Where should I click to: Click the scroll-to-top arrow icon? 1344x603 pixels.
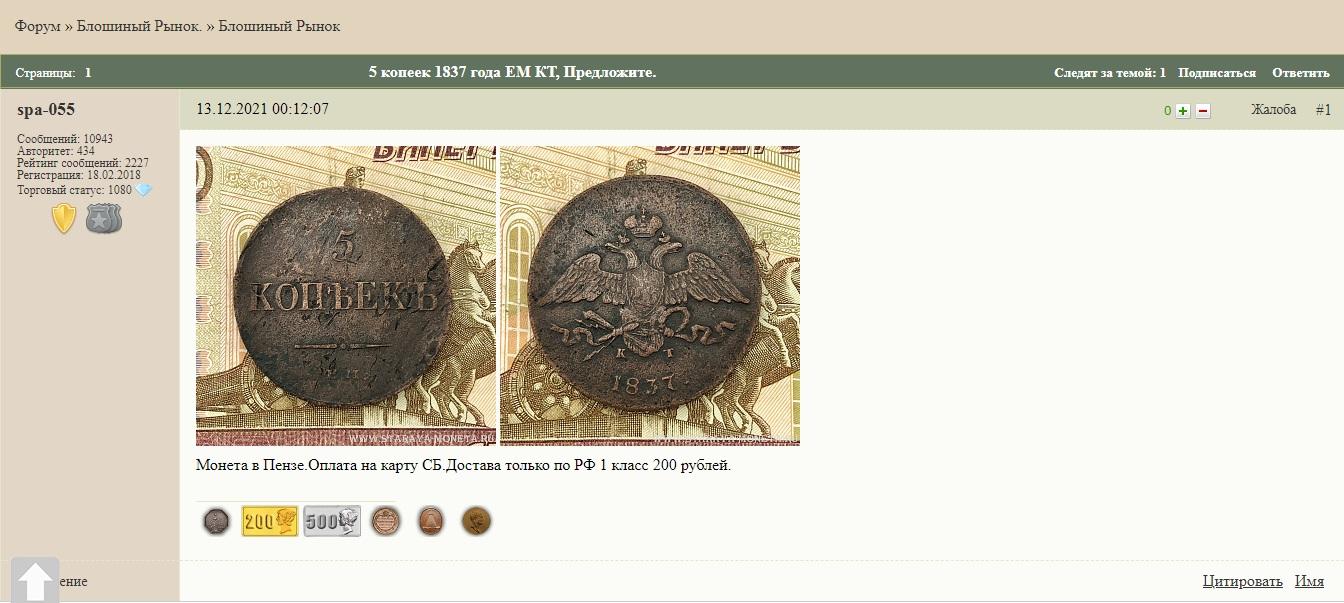coord(36,581)
